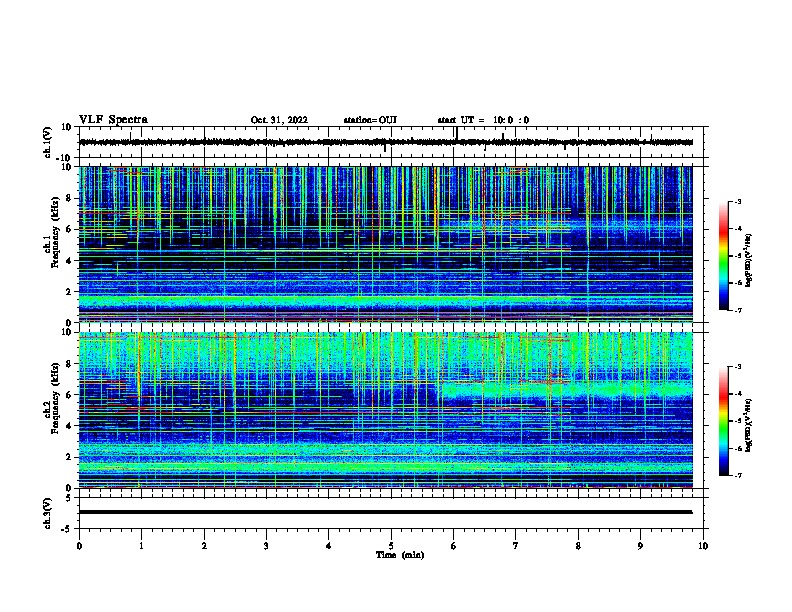Click time axis tick label "1"
This screenshot has width=792, height=612.
[141, 546]
